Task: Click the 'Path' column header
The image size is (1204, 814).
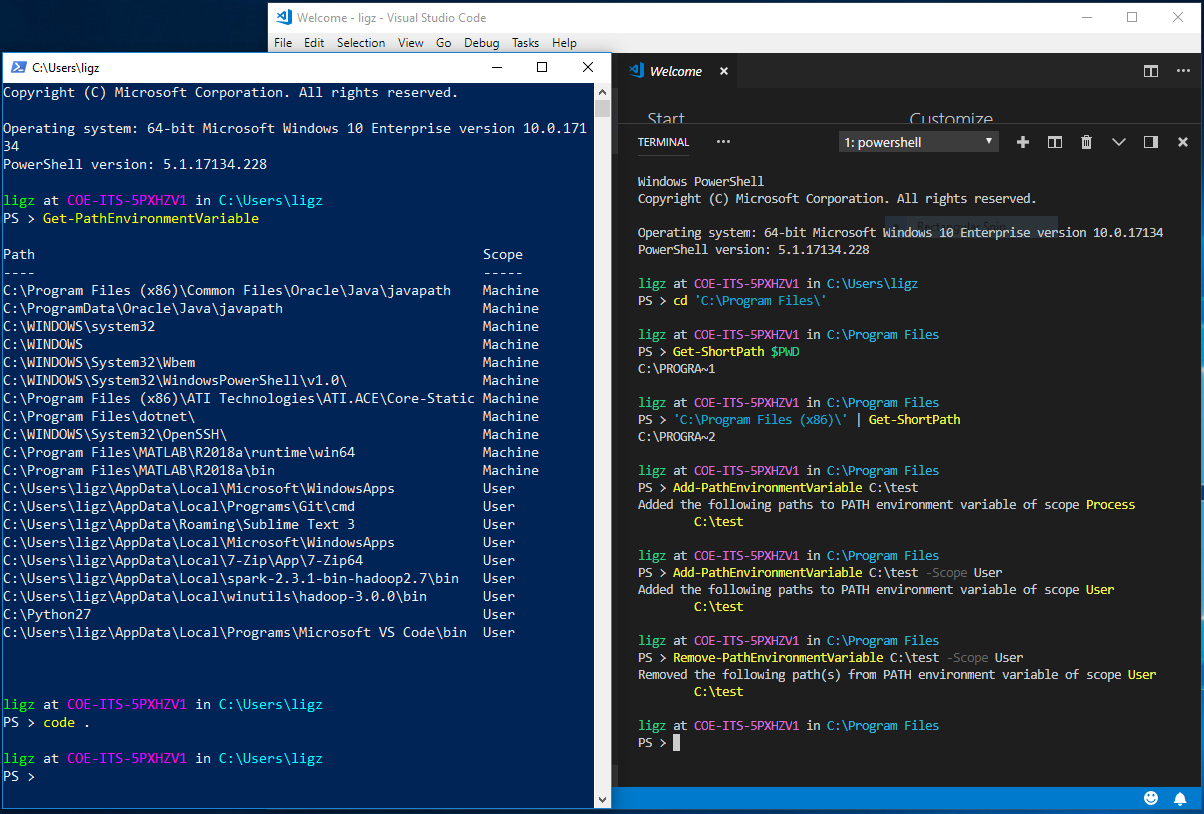Action: click(x=19, y=254)
